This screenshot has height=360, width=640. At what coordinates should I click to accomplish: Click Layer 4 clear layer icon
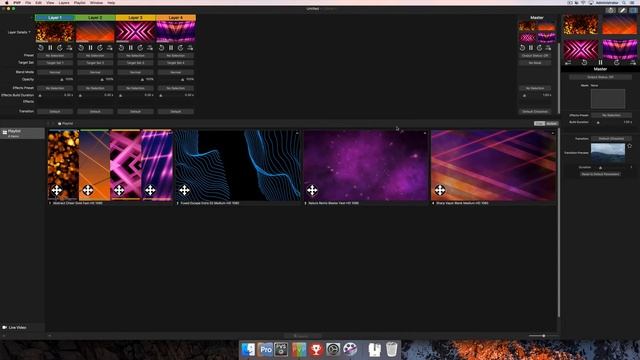pyautogui.click(x=190, y=48)
